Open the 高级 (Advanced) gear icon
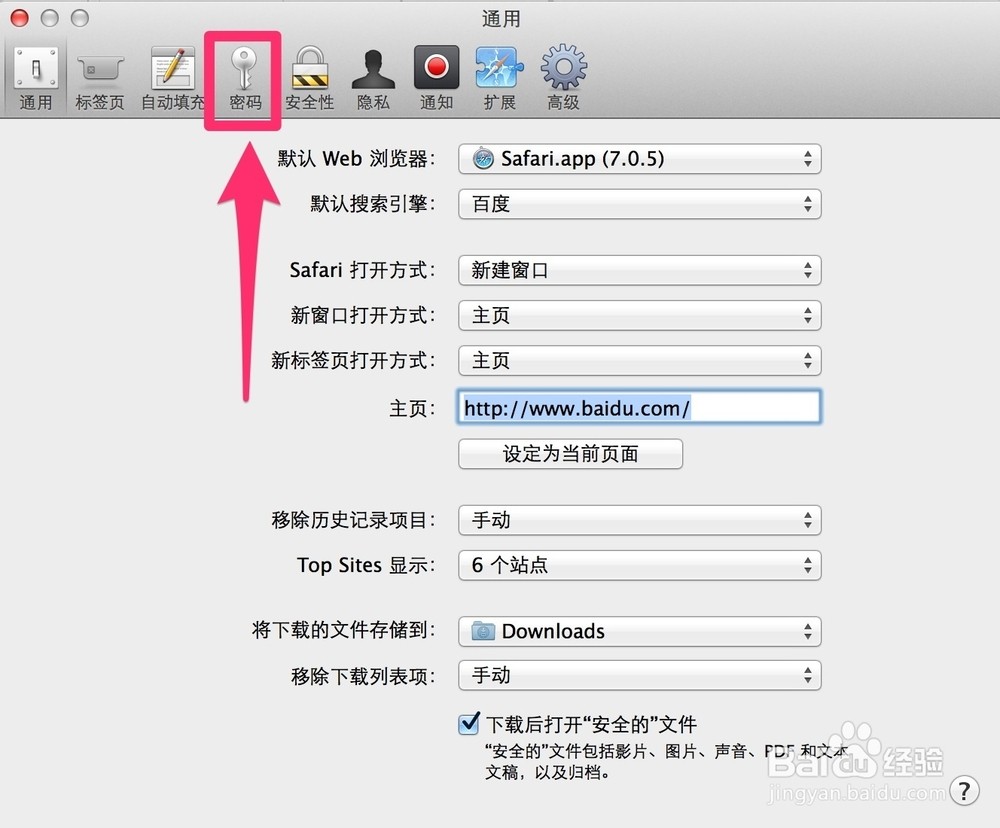The image size is (1000, 828). [563, 78]
